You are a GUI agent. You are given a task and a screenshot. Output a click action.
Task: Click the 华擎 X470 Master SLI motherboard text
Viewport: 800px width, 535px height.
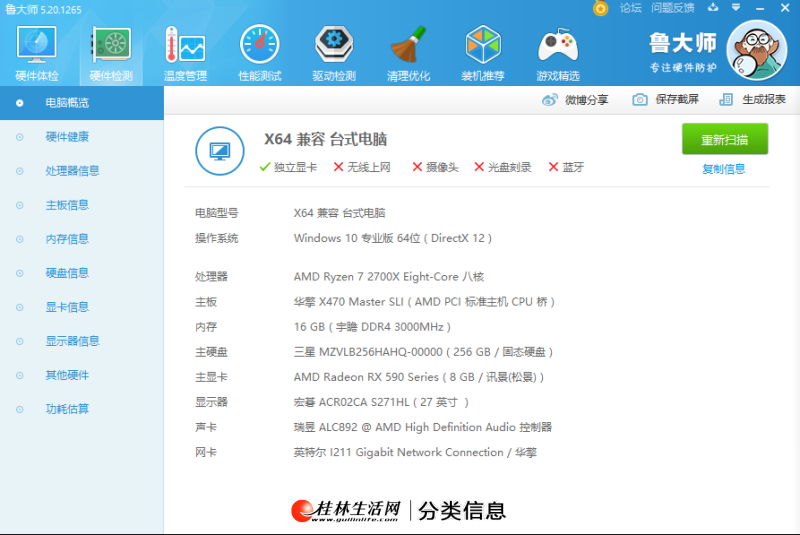point(424,301)
